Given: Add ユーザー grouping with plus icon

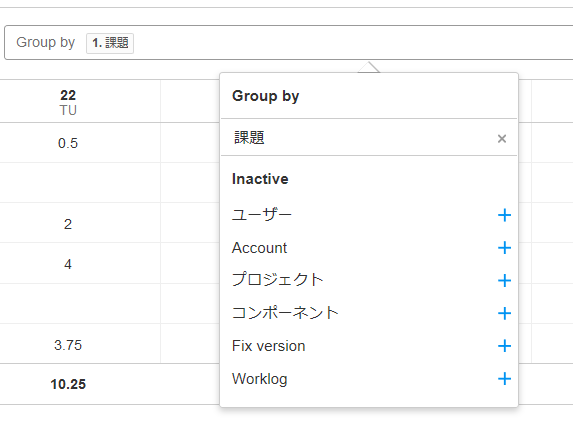Looking at the screenshot, I should coord(504,215).
